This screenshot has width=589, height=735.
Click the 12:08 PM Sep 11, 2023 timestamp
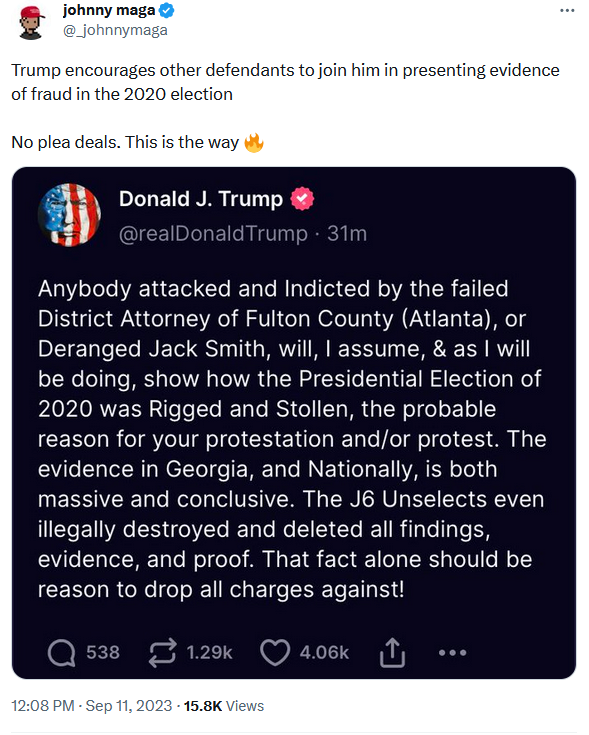point(92,706)
